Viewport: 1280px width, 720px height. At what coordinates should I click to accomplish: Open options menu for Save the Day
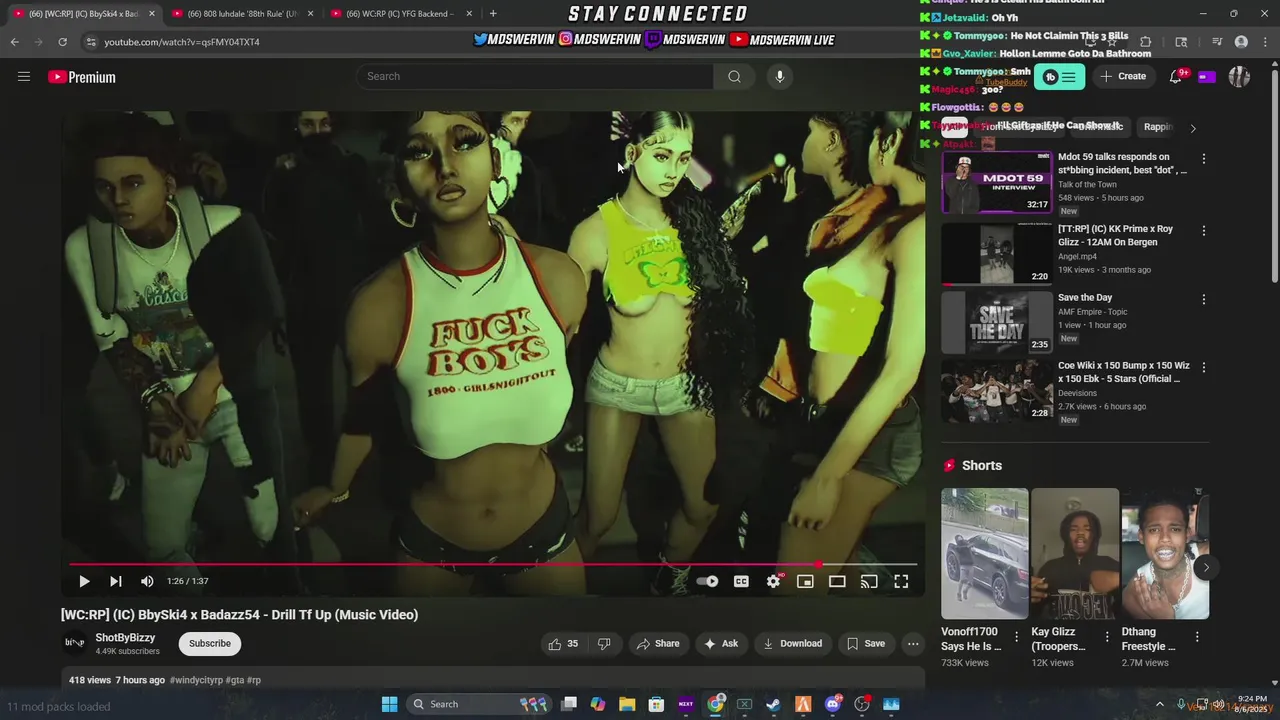pyautogui.click(x=1204, y=300)
